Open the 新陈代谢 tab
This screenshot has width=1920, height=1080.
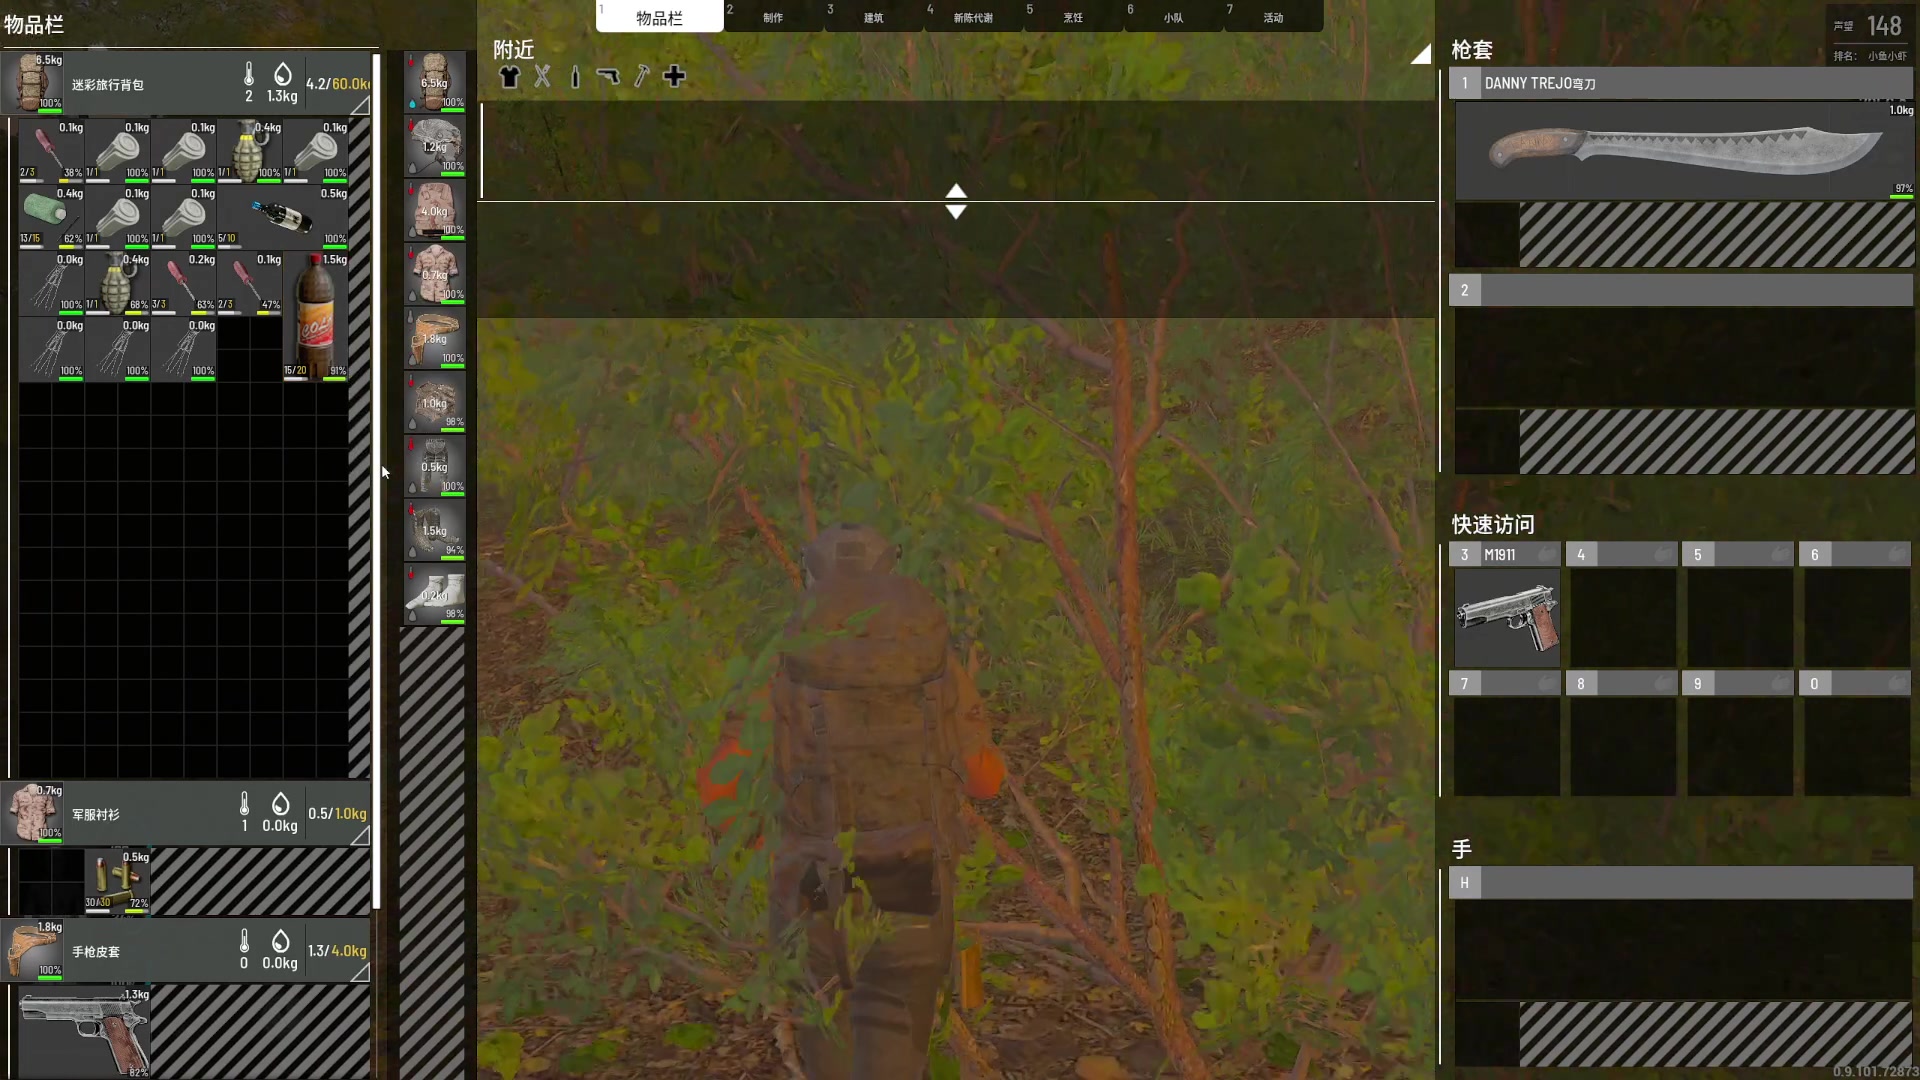pyautogui.click(x=973, y=17)
